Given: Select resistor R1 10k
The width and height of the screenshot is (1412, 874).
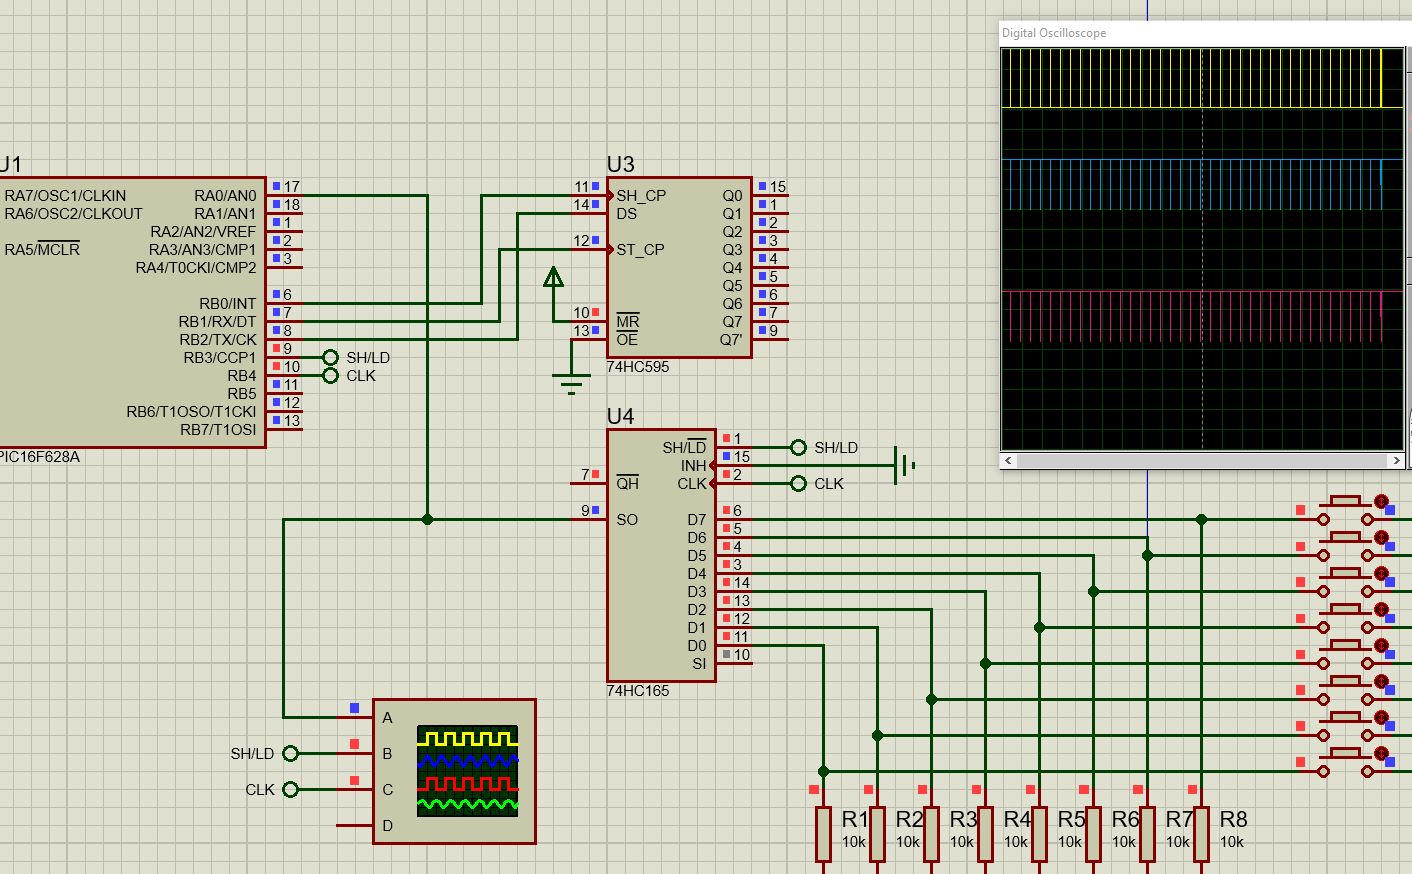Looking at the screenshot, I should point(823,834).
